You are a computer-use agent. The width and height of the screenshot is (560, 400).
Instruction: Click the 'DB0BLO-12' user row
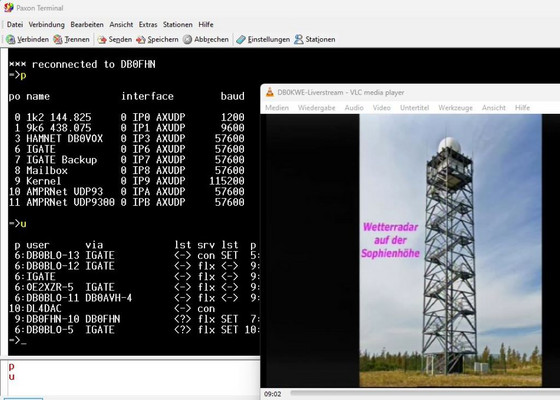coord(134,266)
